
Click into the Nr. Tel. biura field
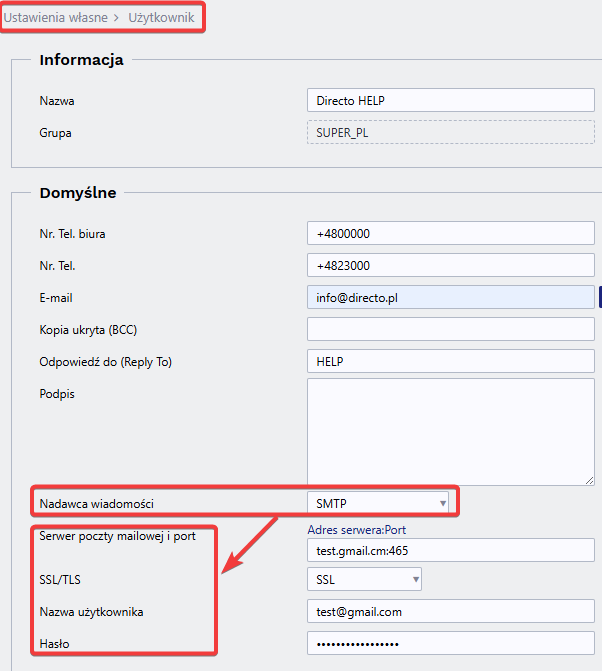coord(450,234)
